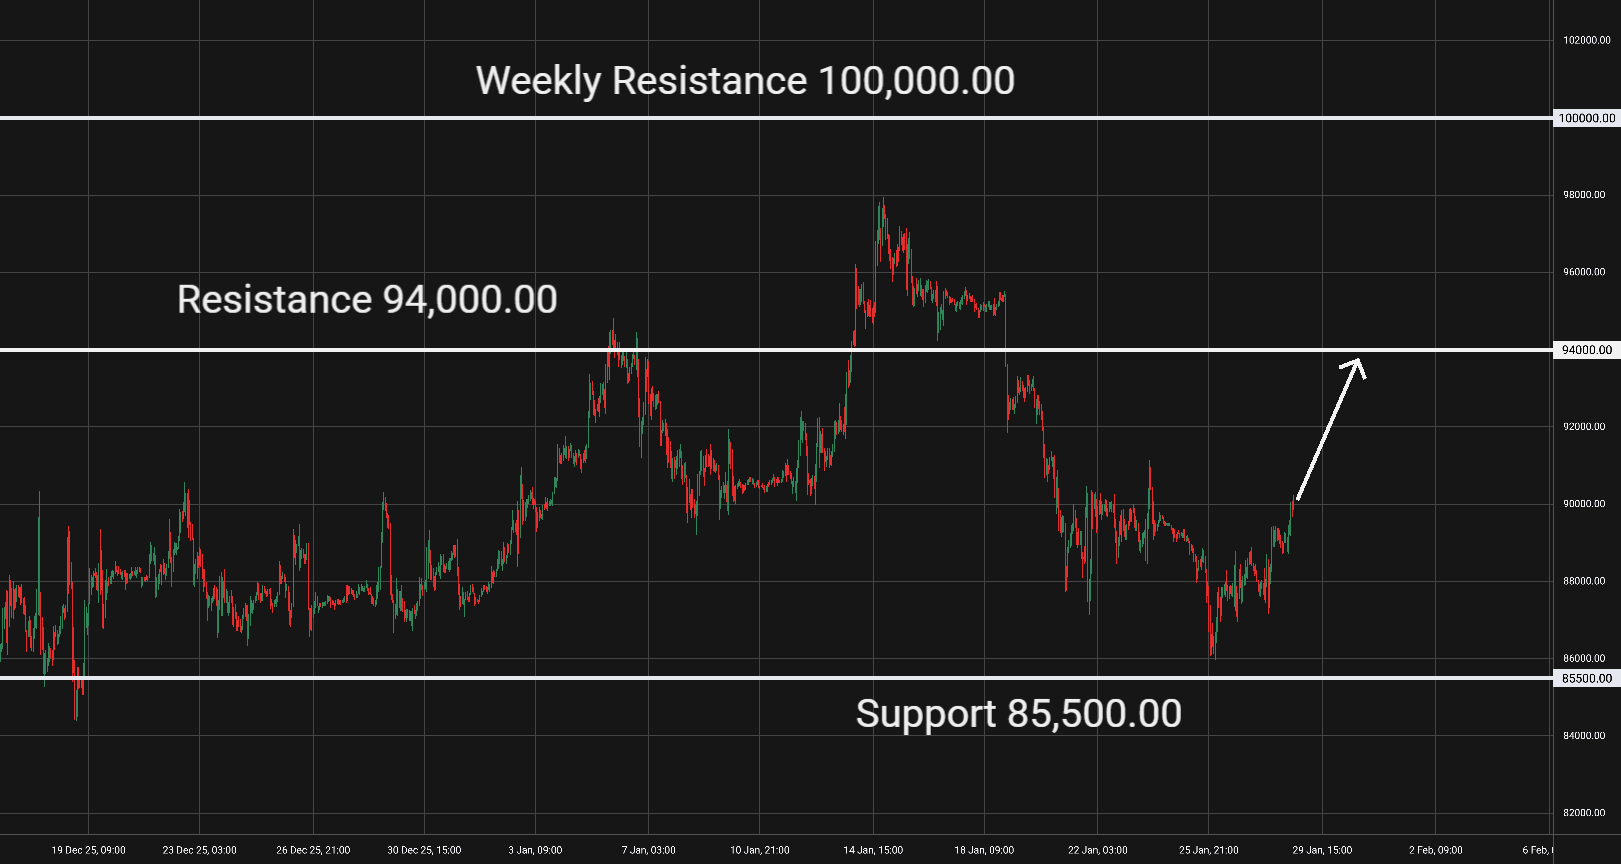Click the 26 Dec 25, 21:00 time label
1621x864 pixels.
pyautogui.click(x=313, y=850)
